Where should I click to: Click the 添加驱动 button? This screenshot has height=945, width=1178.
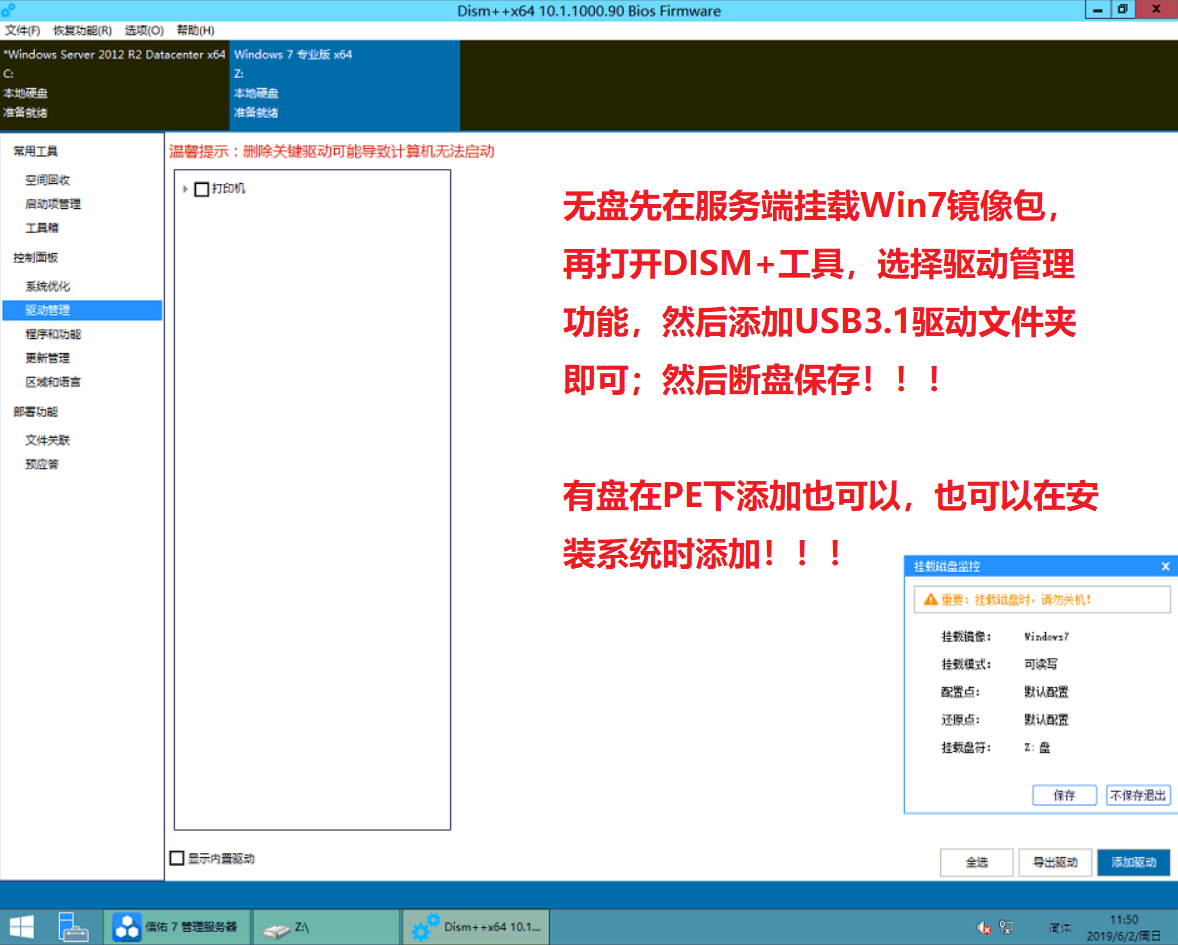[x=1134, y=862]
